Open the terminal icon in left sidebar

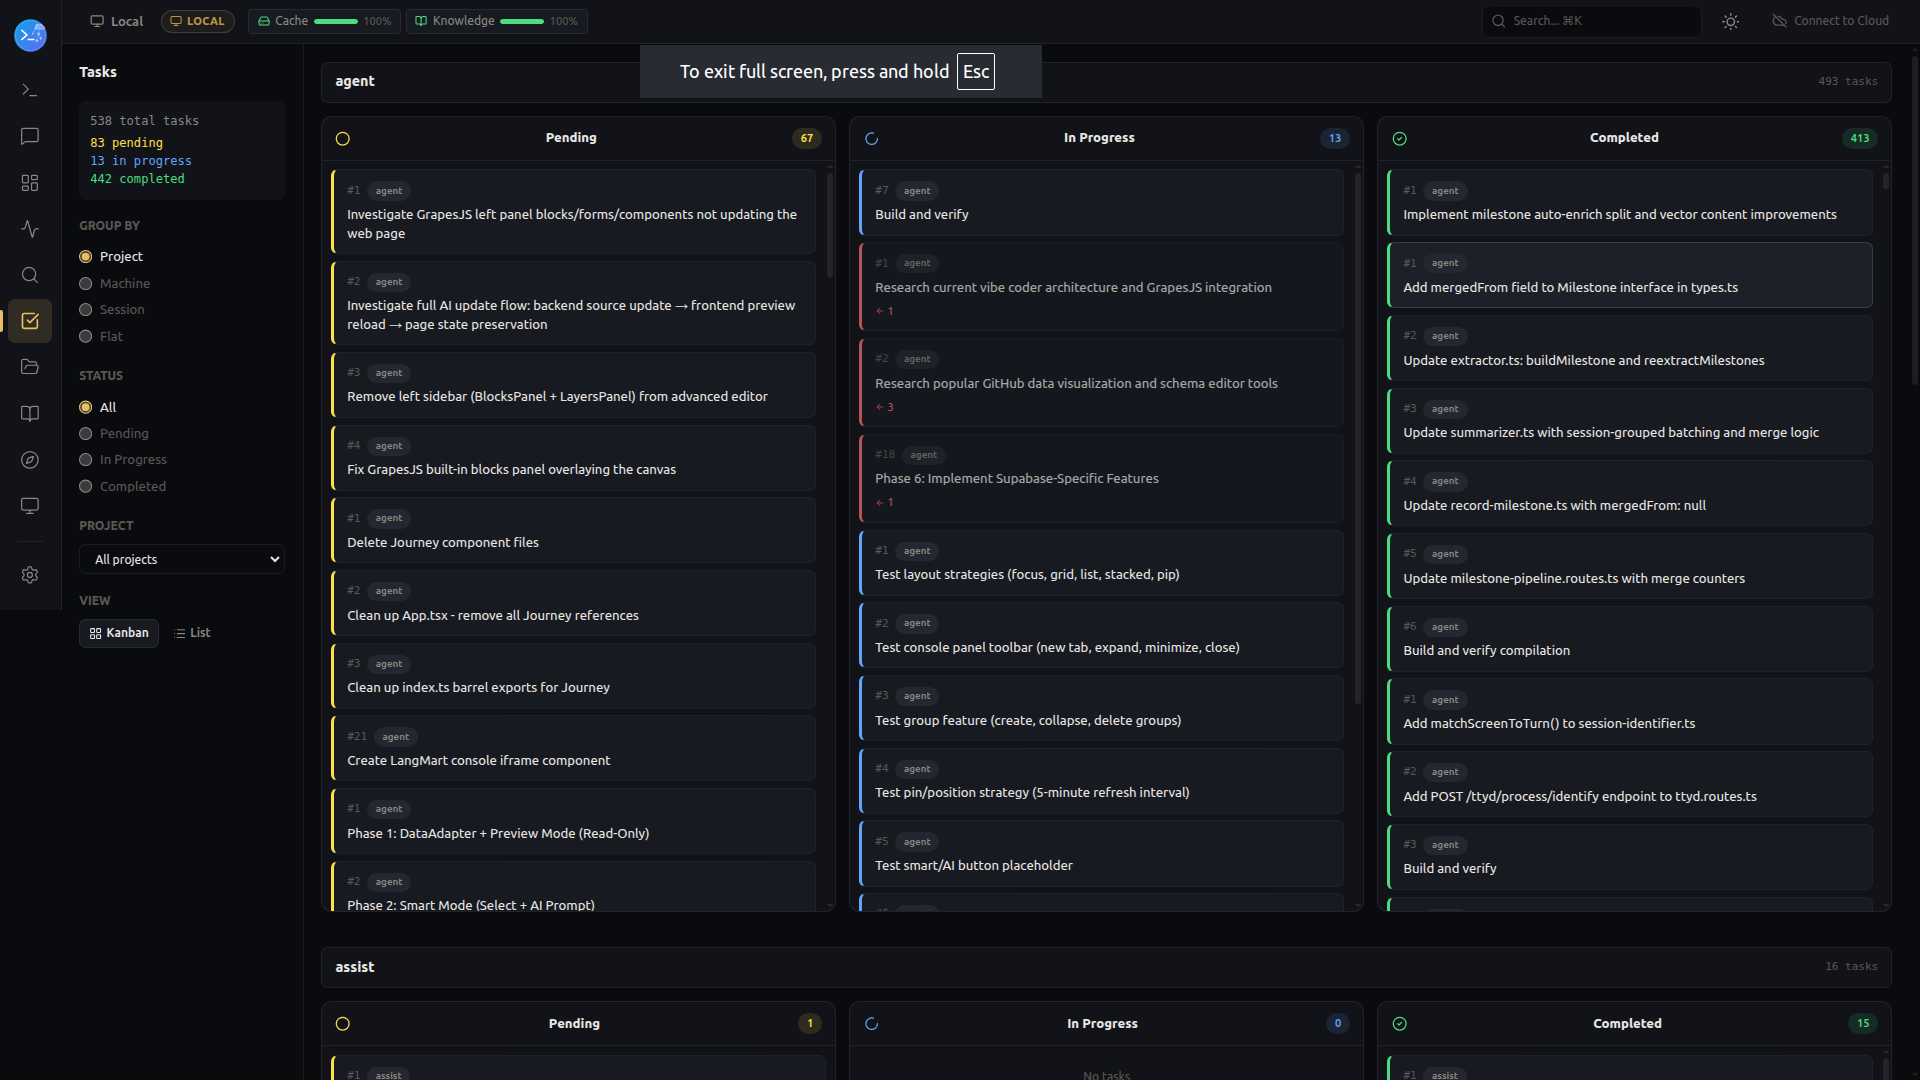(30, 90)
